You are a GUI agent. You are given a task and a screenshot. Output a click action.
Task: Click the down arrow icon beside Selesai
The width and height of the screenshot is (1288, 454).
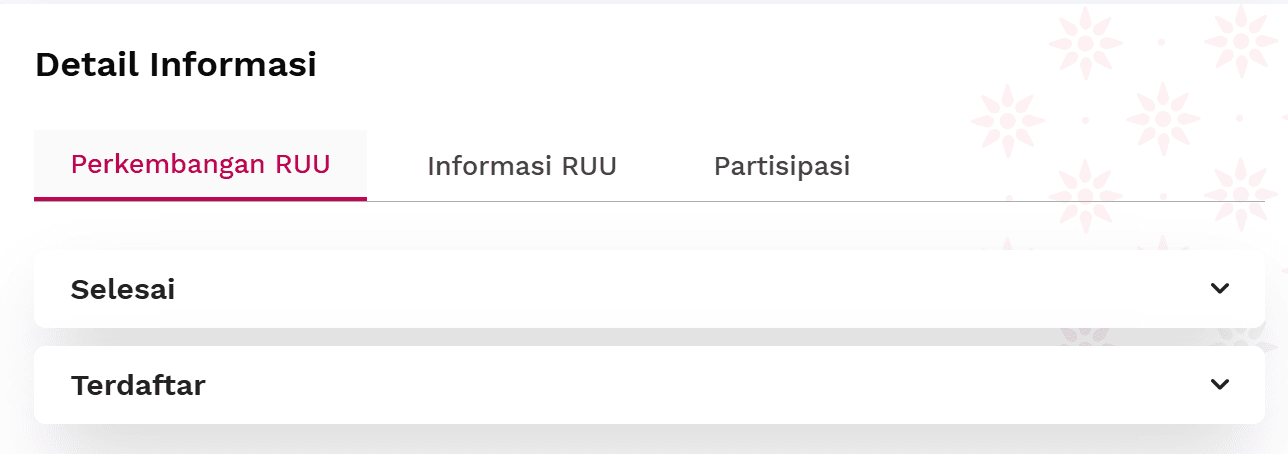point(1219,289)
